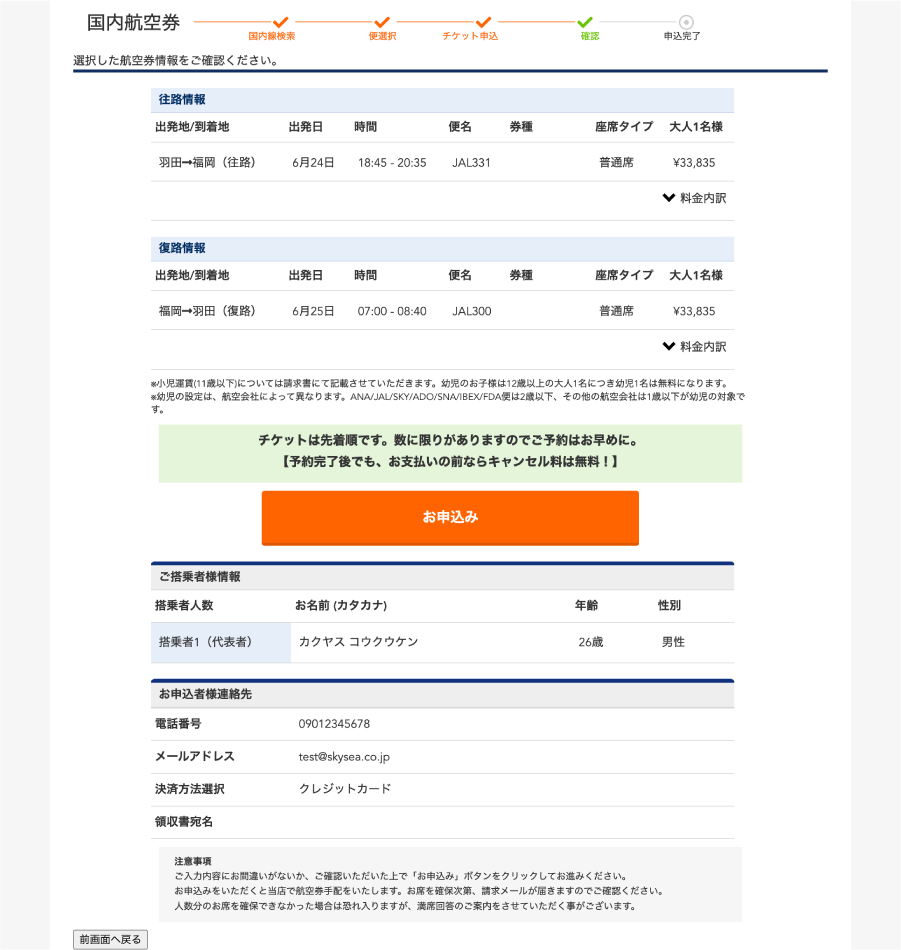Click the passenger name カクヤス コウクウケン
This screenshot has height=950, width=901.
point(358,642)
